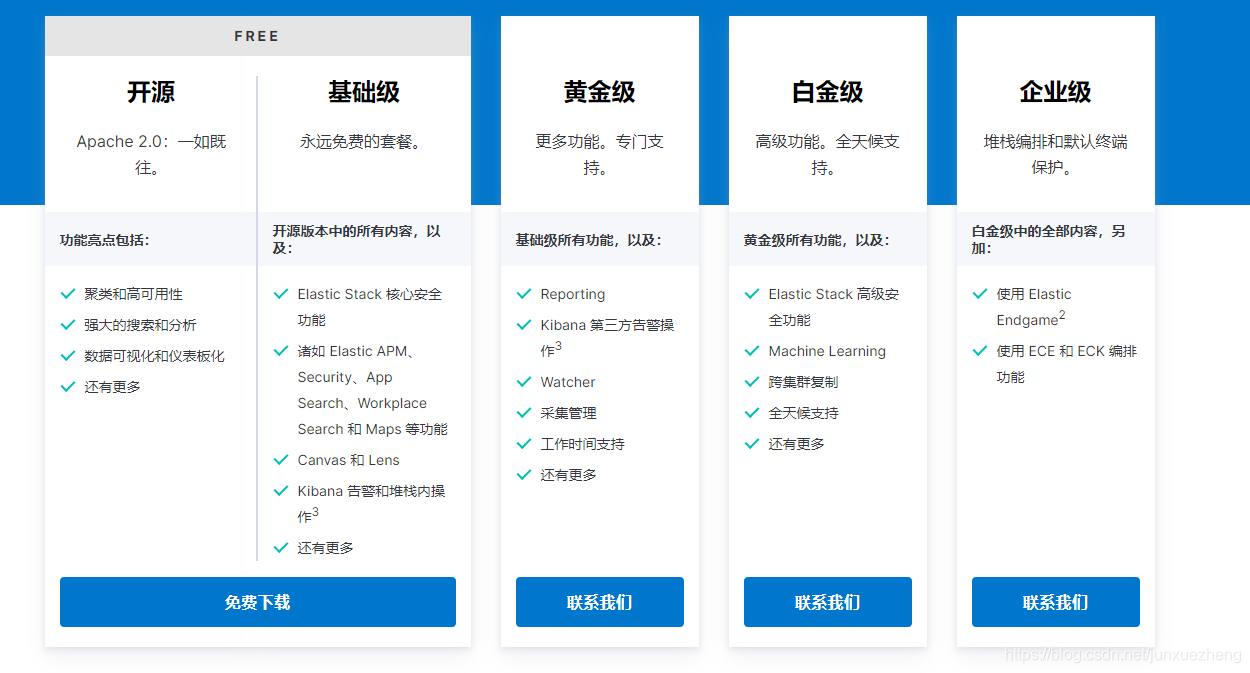This screenshot has width=1250, height=673.
Task: Click the checkmark beside 跨集群复制
Action: coord(752,382)
